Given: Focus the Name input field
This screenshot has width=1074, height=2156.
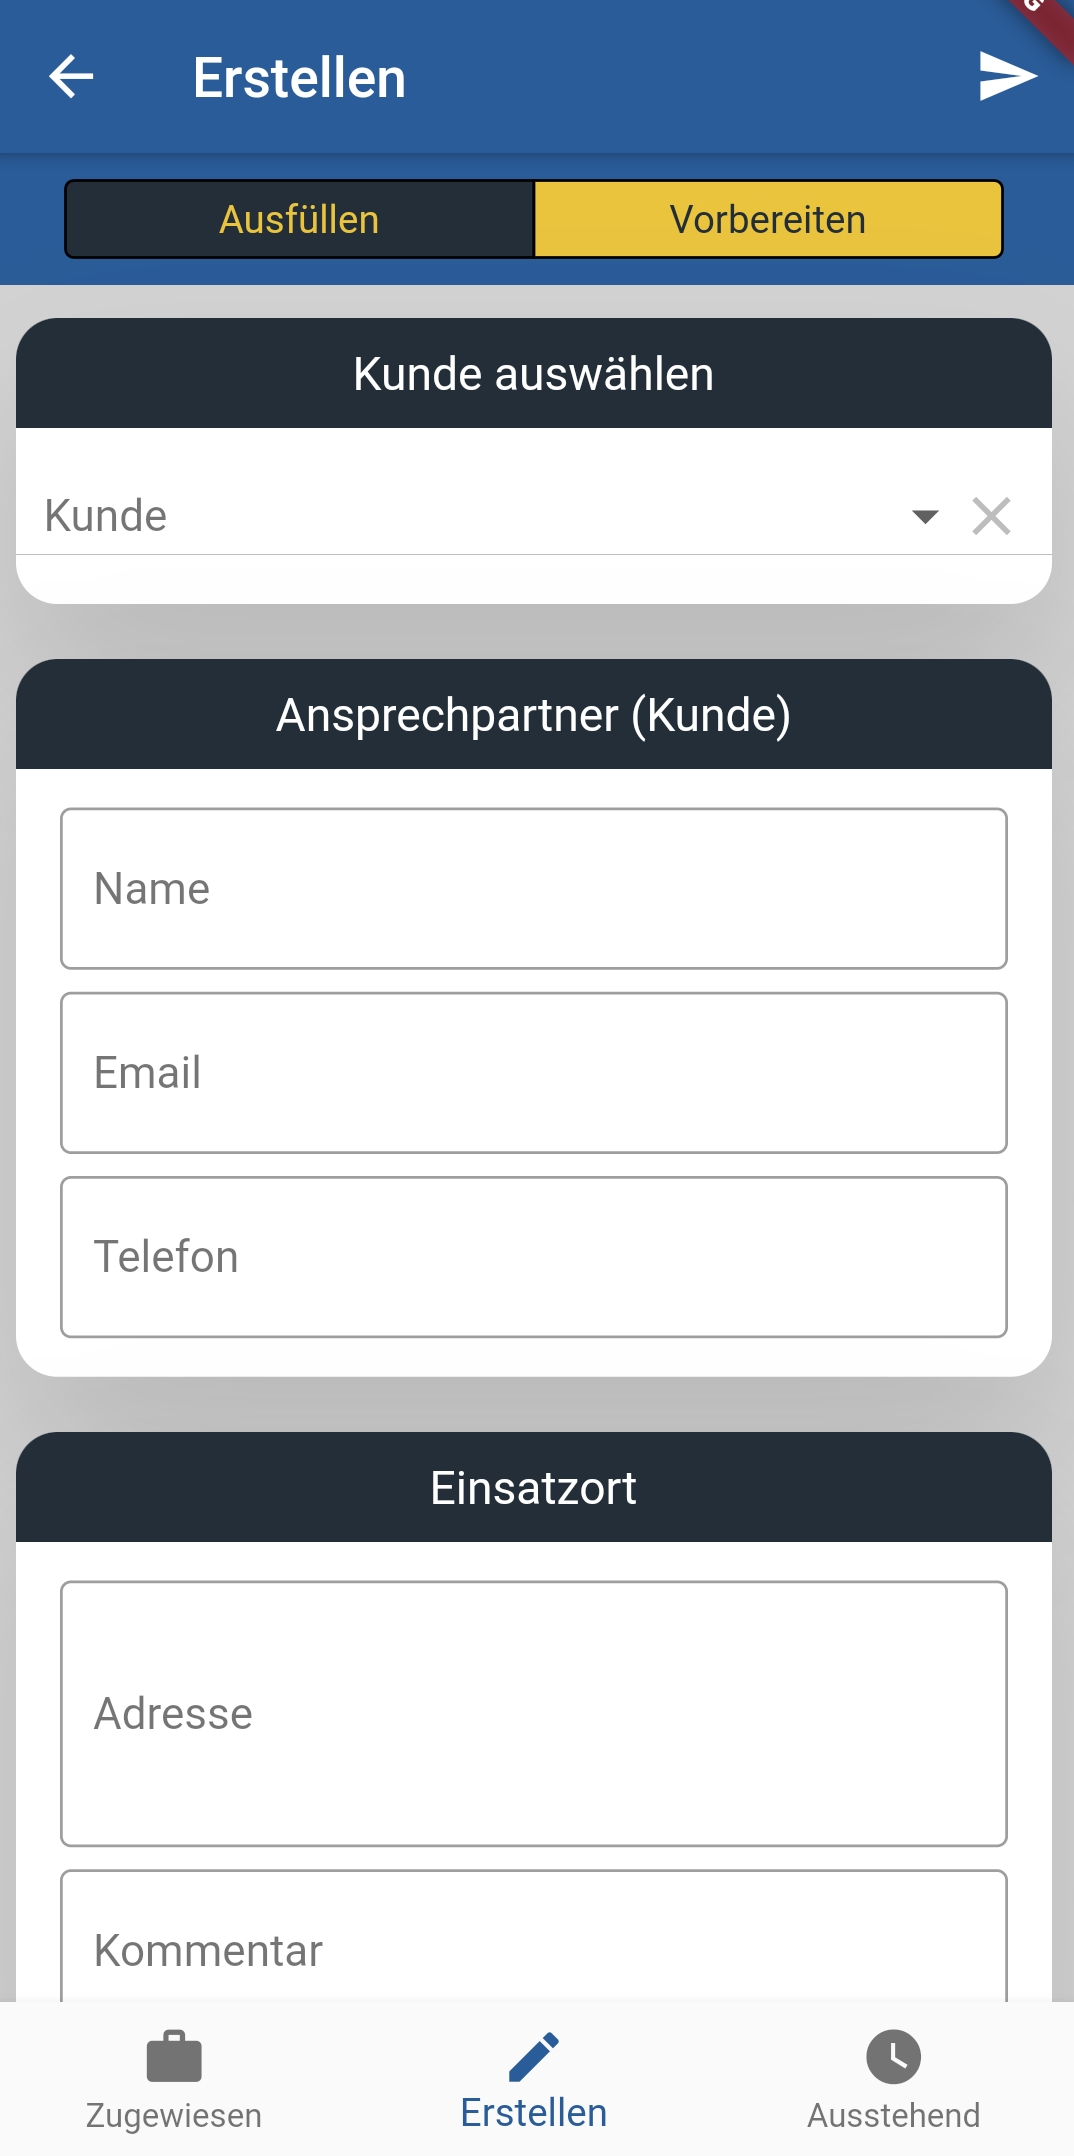Looking at the screenshot, I should click(534, 889).
